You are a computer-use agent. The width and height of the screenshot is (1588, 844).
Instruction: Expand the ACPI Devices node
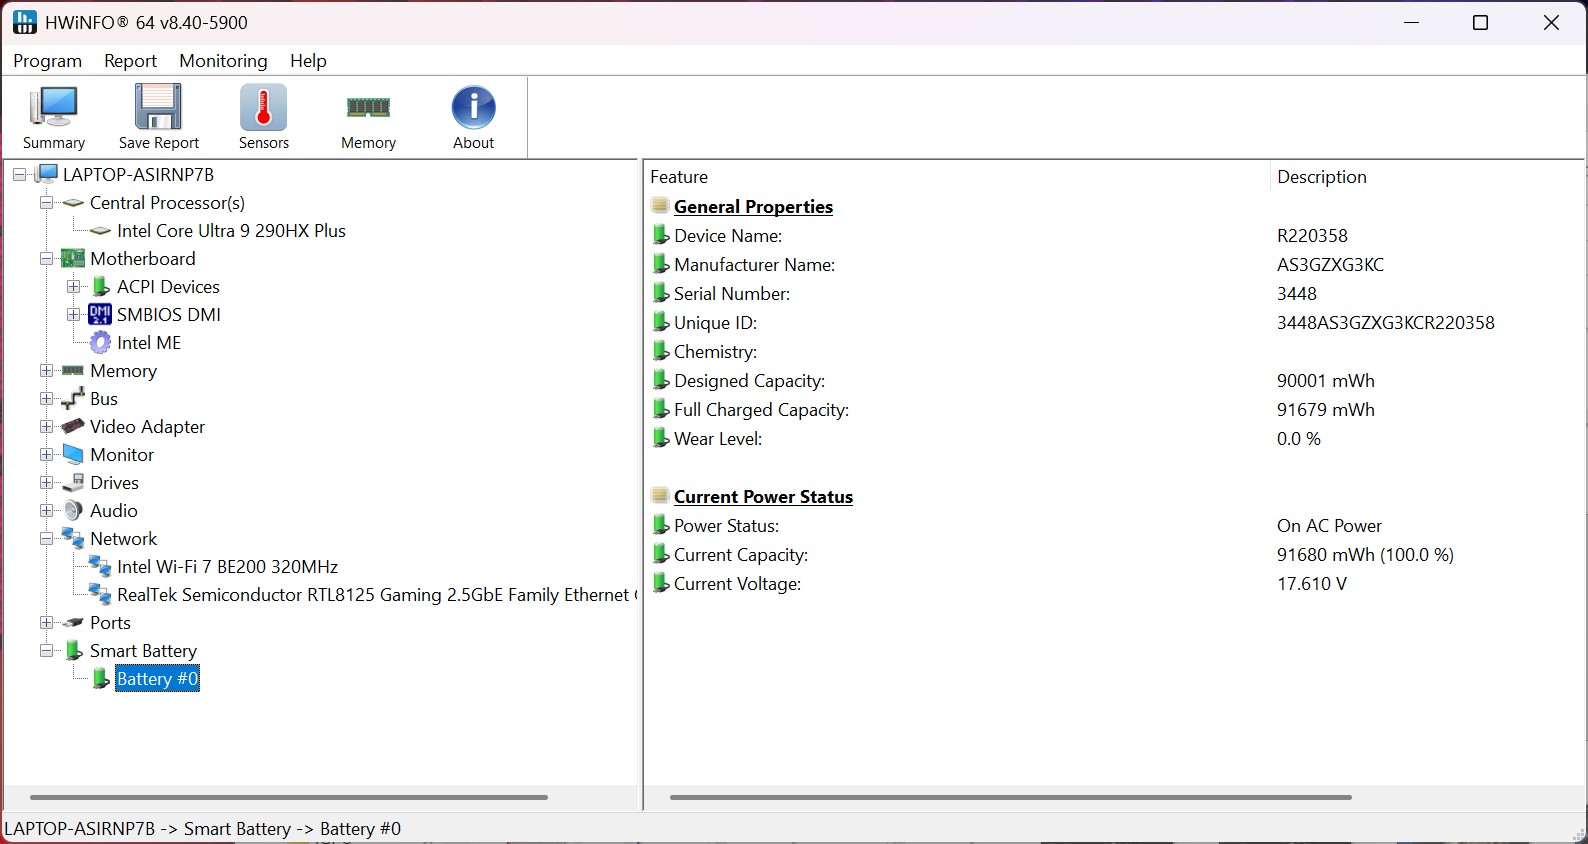(x=73, y=287)
